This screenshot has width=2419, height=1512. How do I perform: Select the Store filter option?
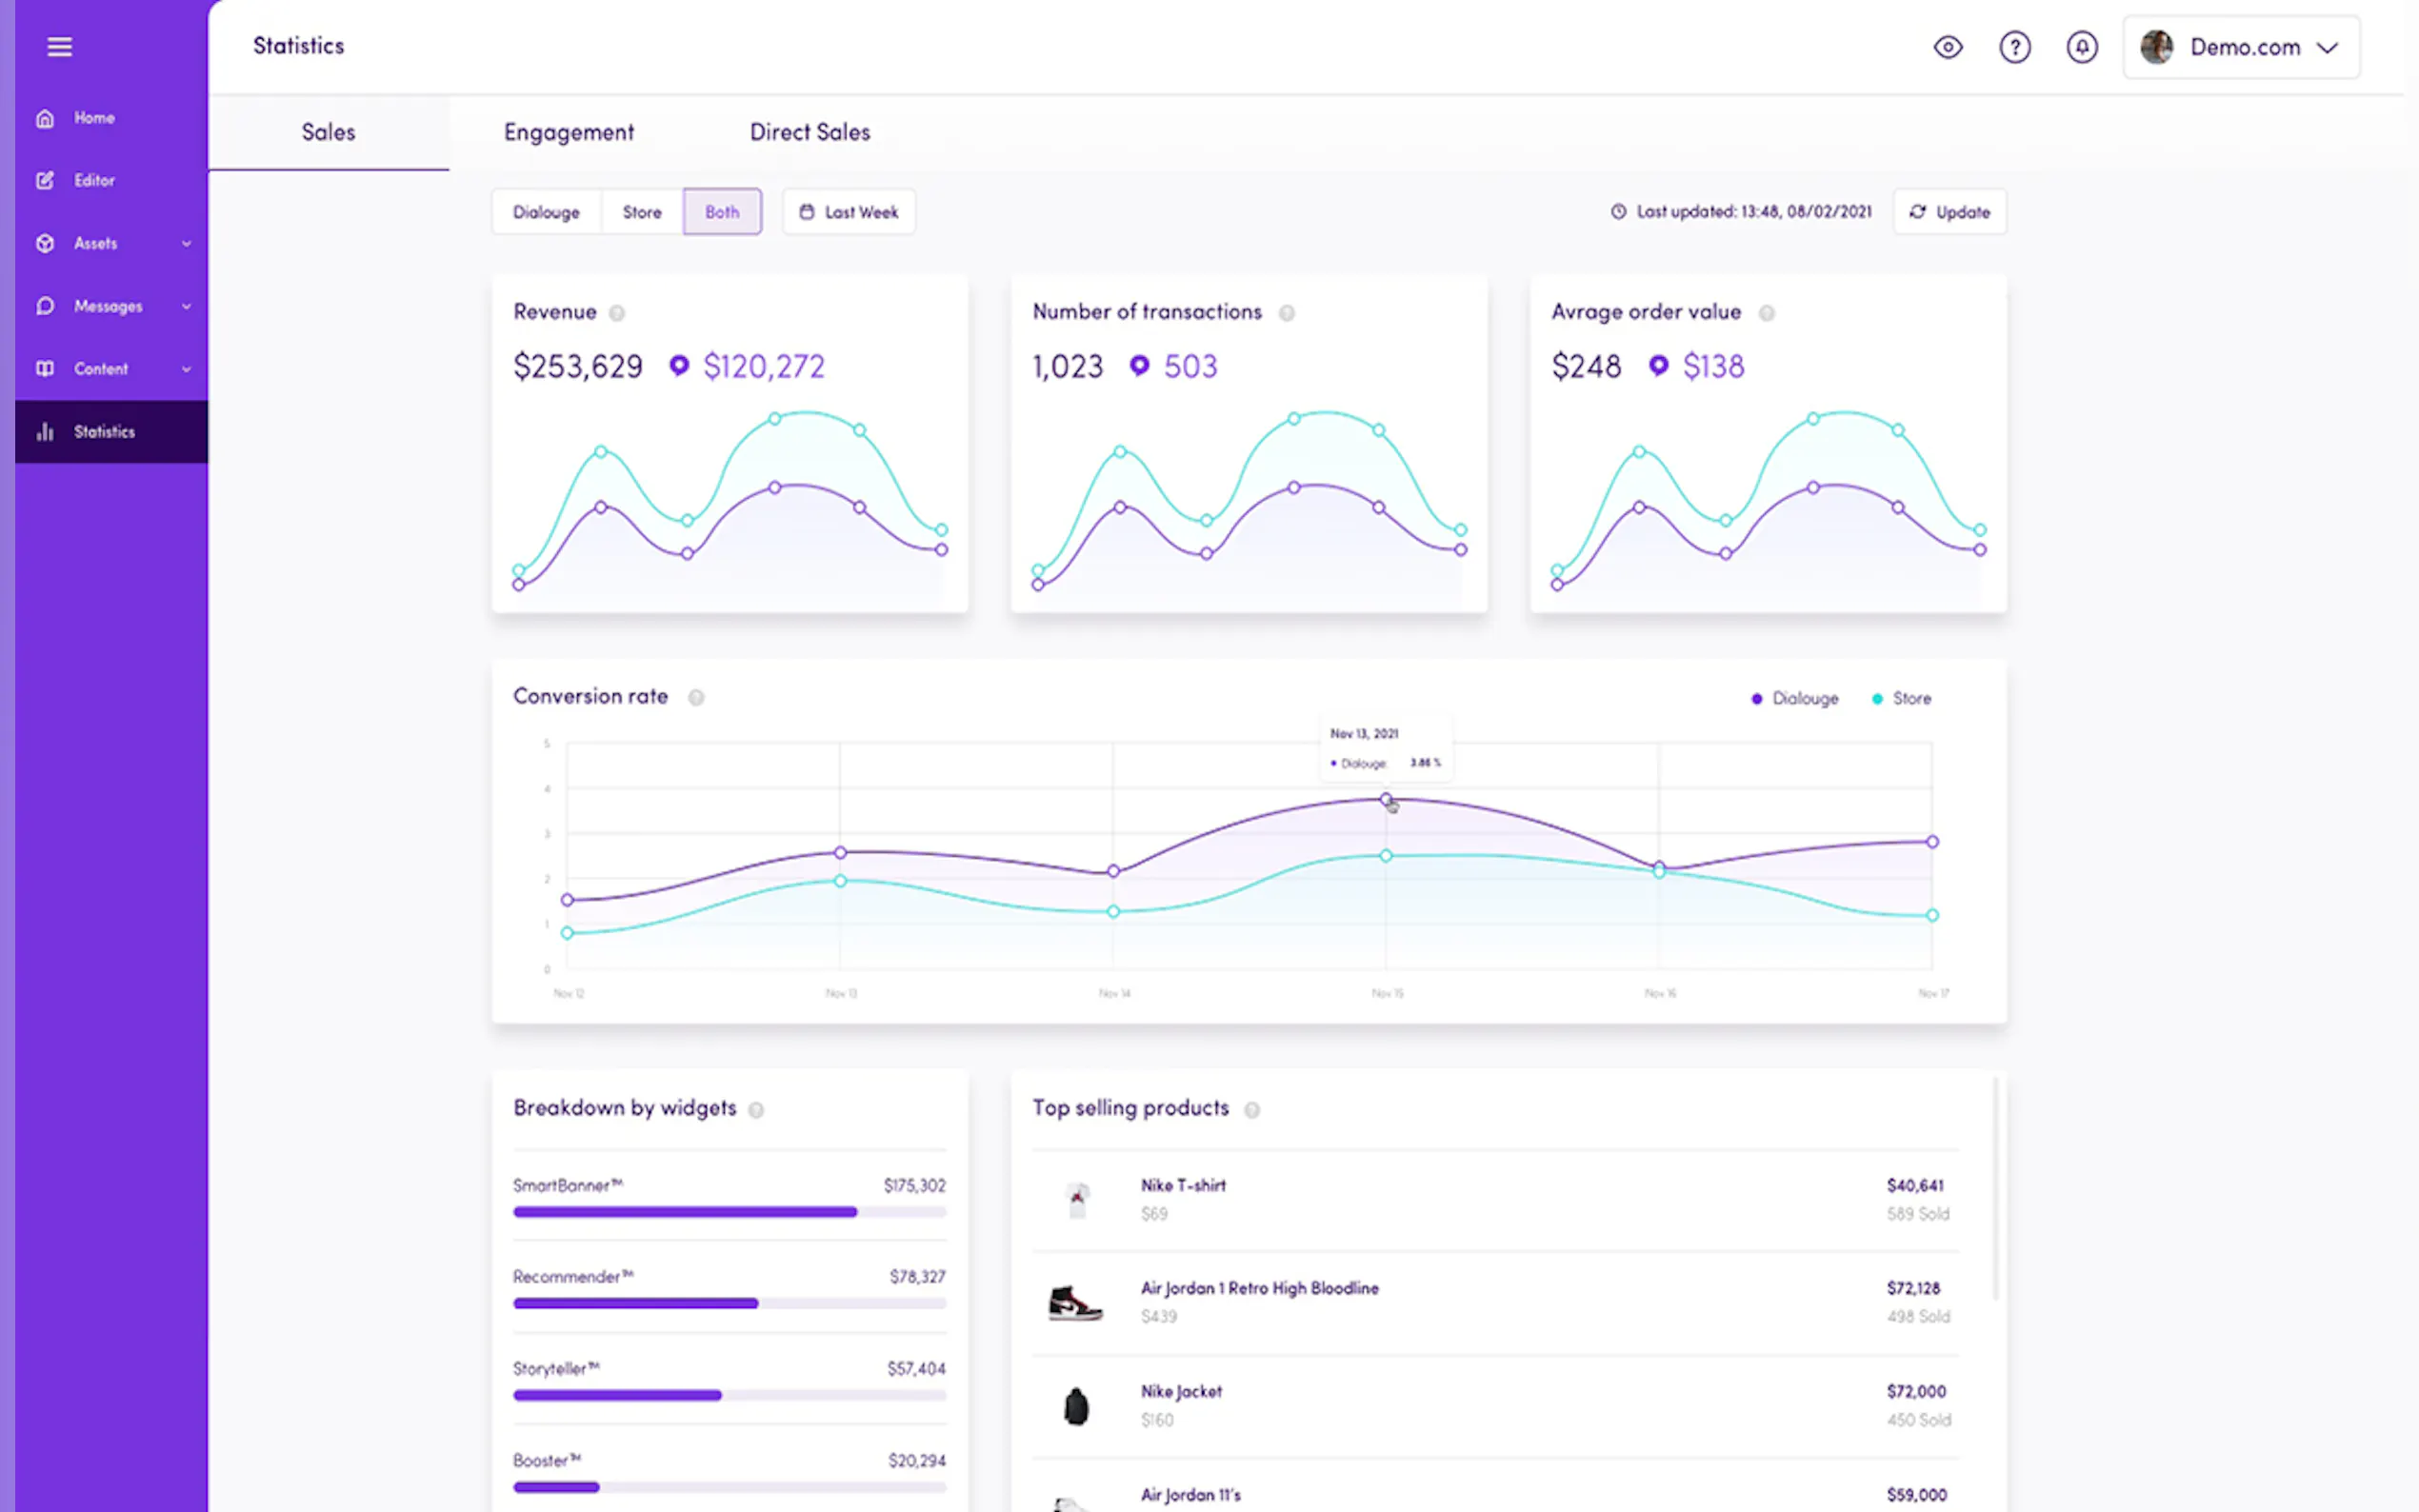[x=642, y=212]
